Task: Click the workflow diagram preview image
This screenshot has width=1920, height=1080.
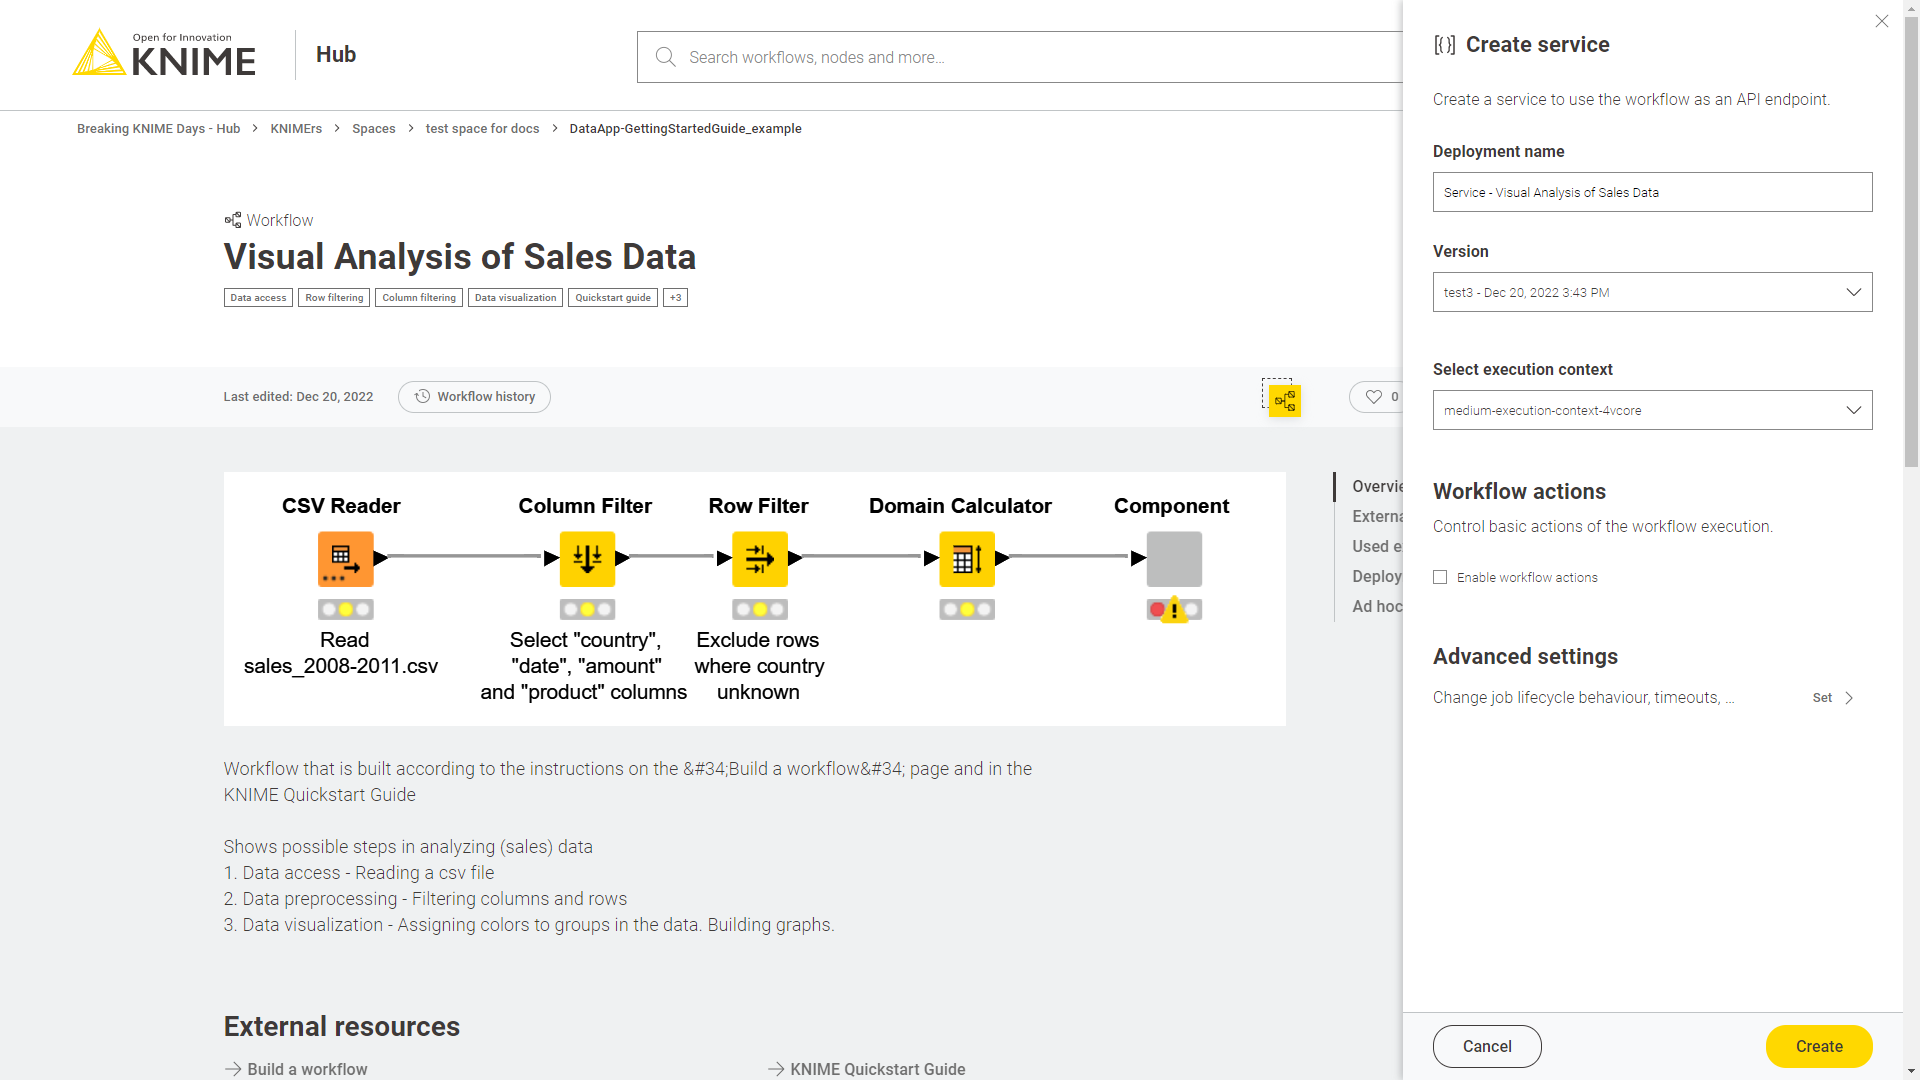Action: 755,599
